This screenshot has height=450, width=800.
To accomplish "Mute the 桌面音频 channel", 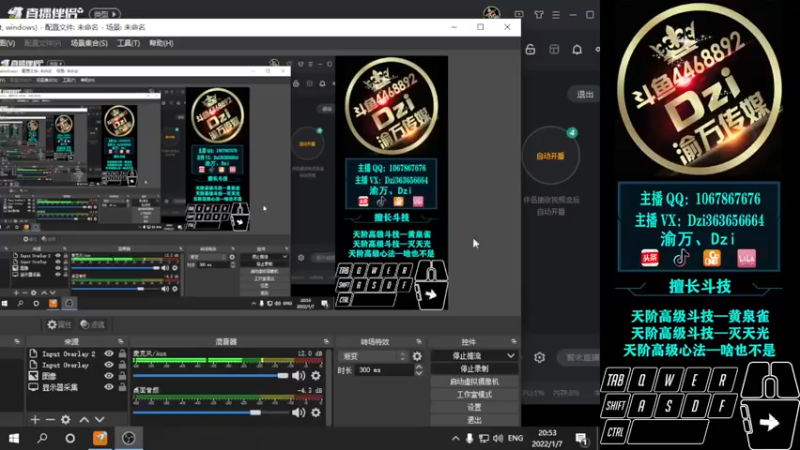I will click(x=298, y=412).
